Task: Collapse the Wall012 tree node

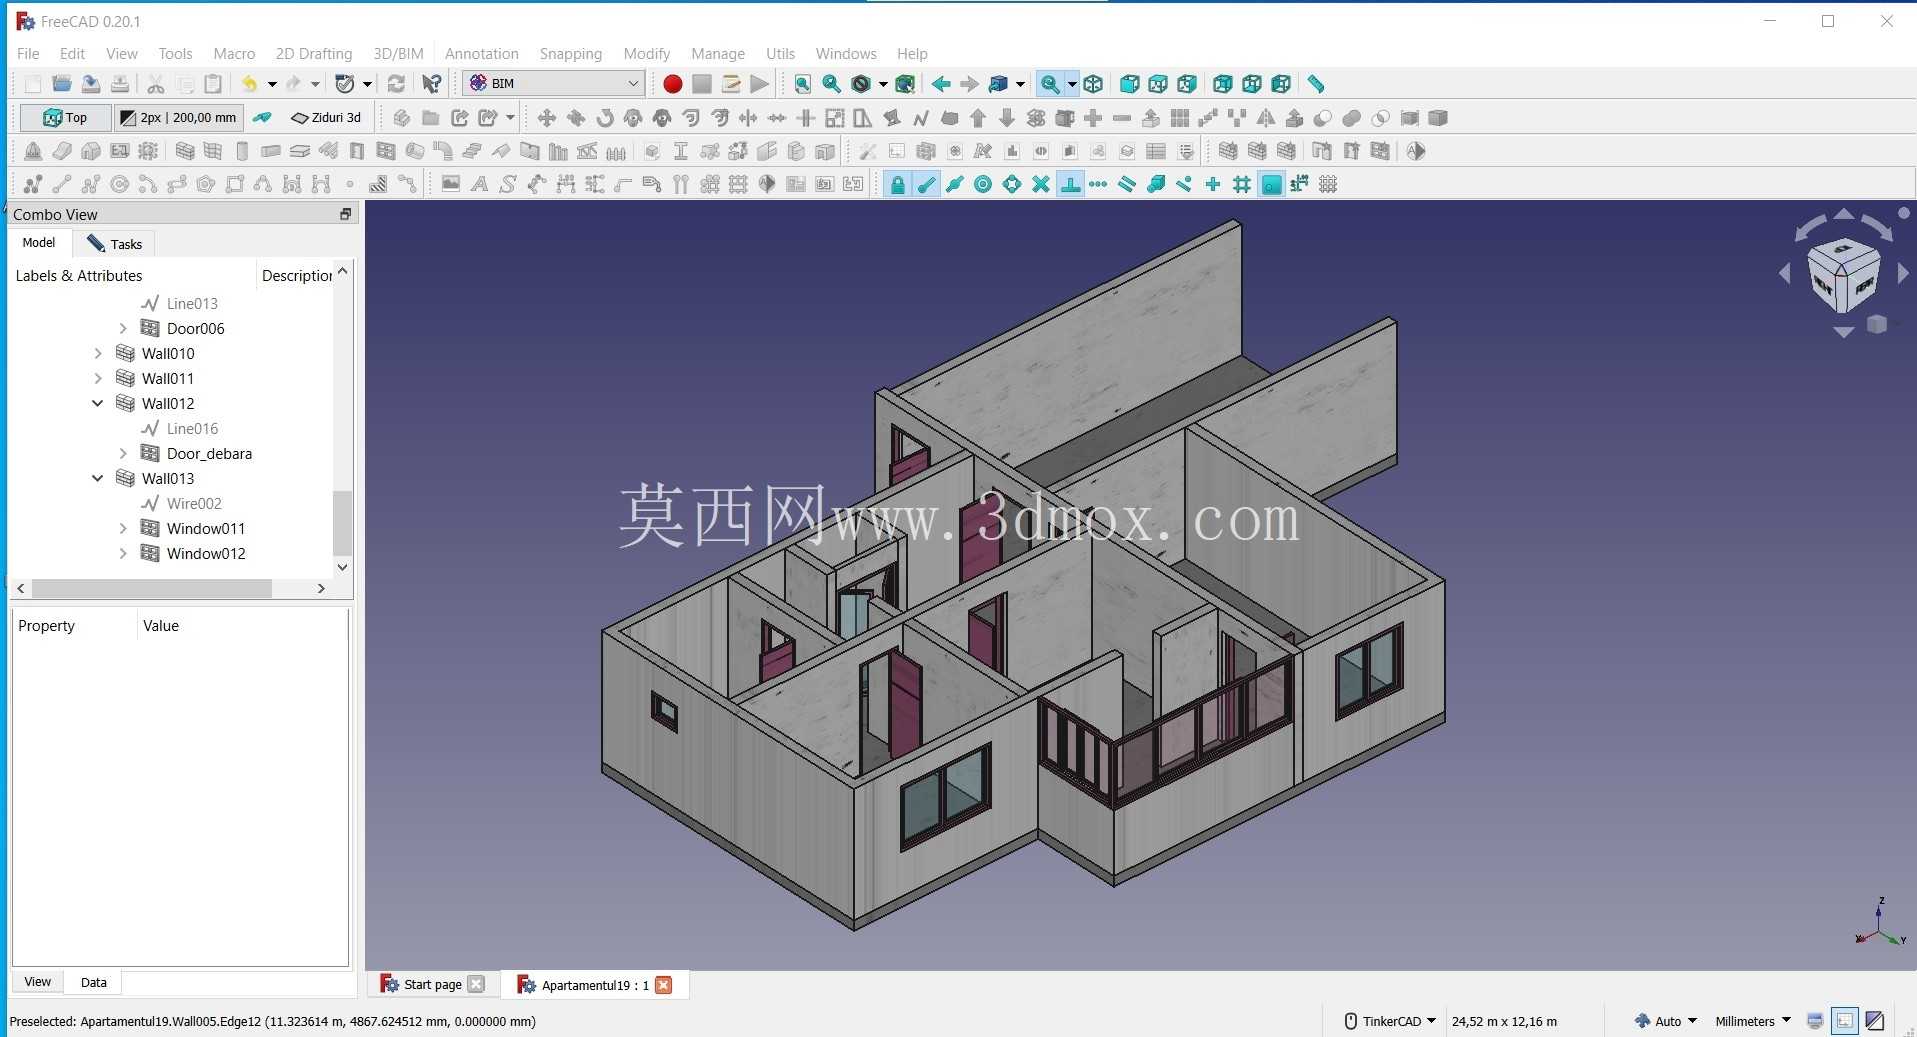Action: click(x=98, y=403)
